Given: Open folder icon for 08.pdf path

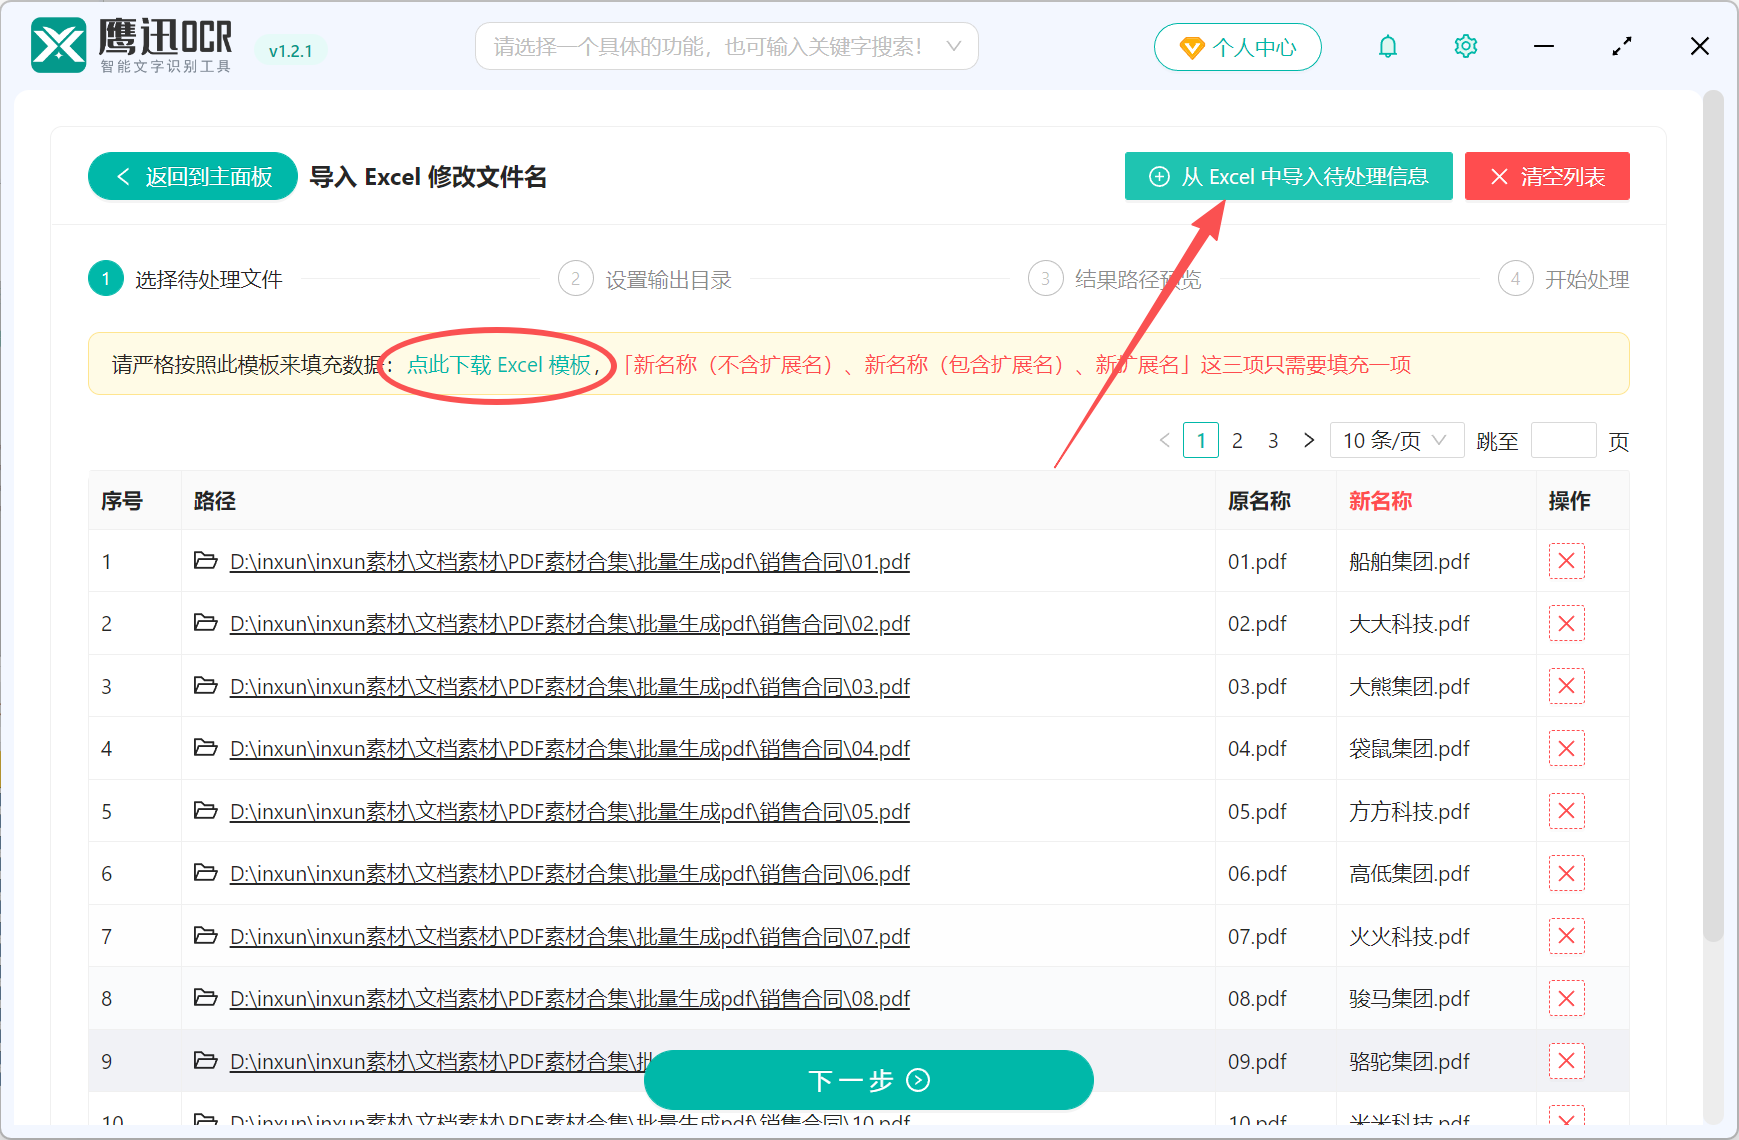Looking at the screenshot, I should (x=206, y=998).
